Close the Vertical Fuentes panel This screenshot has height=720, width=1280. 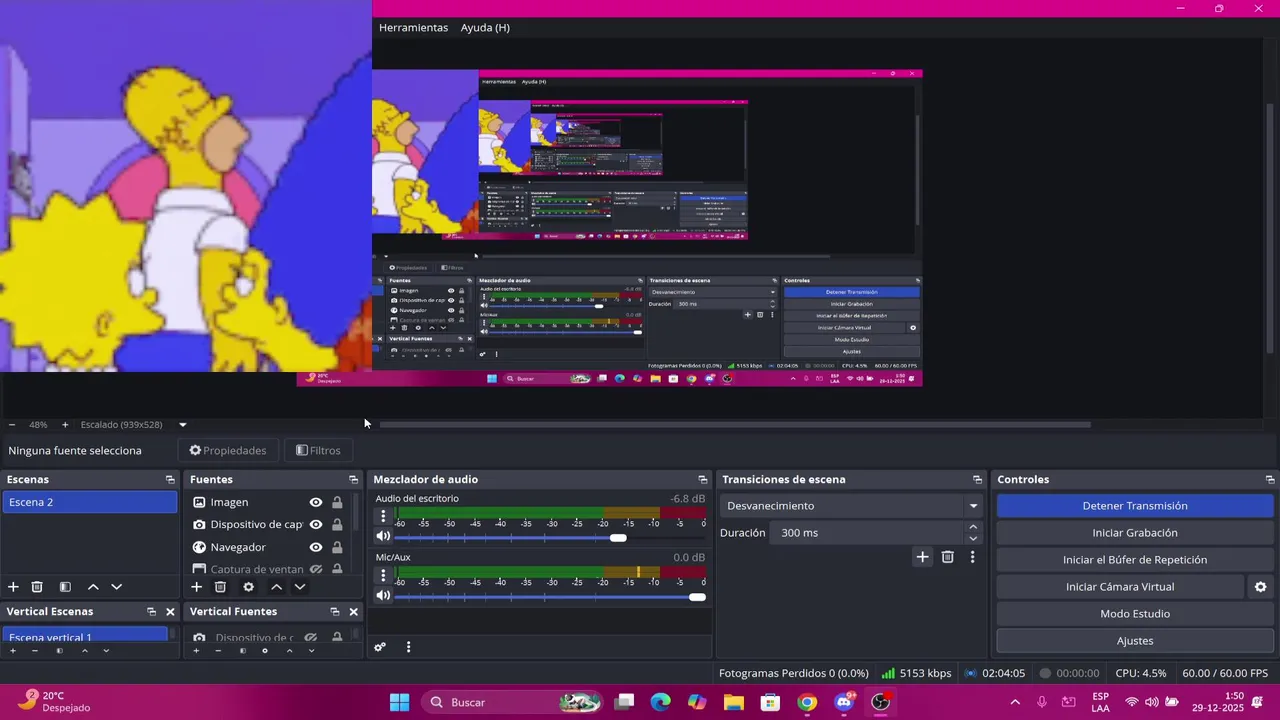[353, 612]
